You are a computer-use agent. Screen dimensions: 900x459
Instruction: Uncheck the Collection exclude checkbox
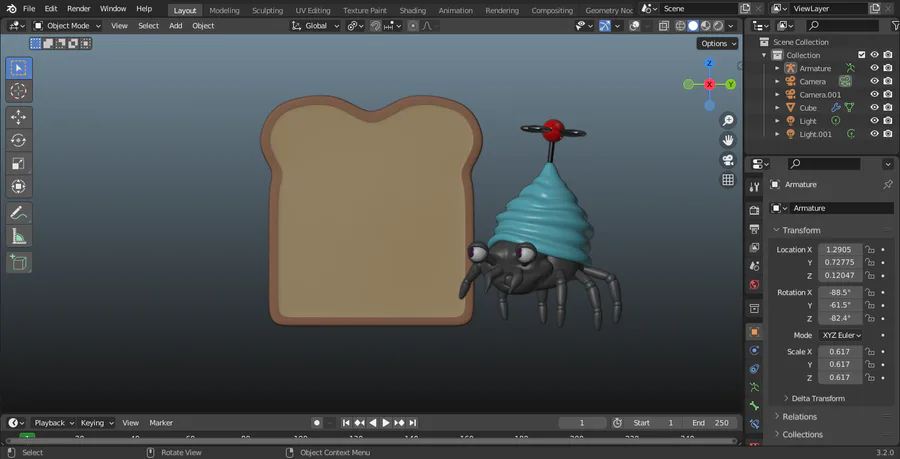pos(861,55)
